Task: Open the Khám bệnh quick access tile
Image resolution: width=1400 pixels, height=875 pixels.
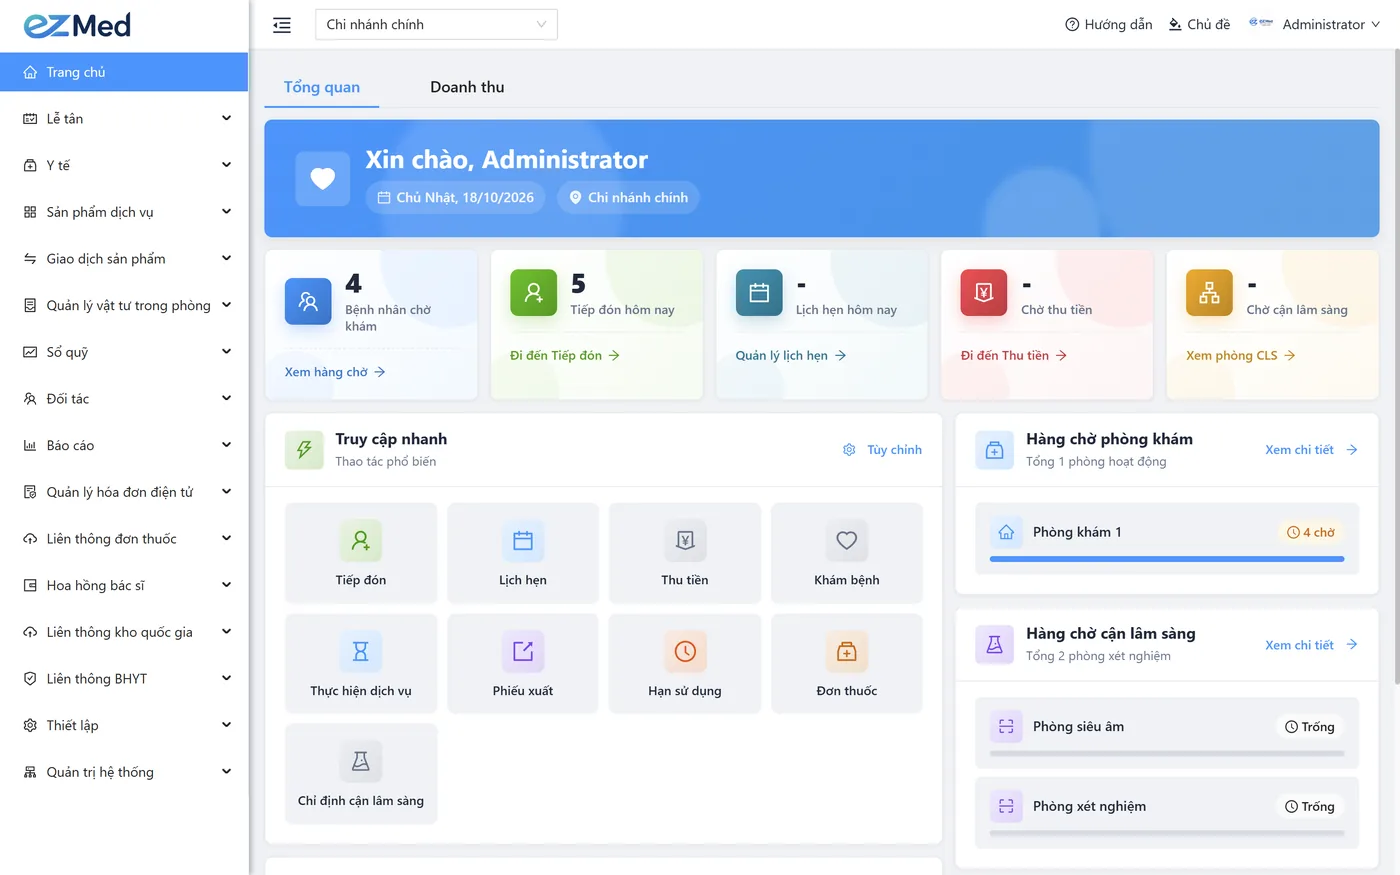Action: [847, 553]
